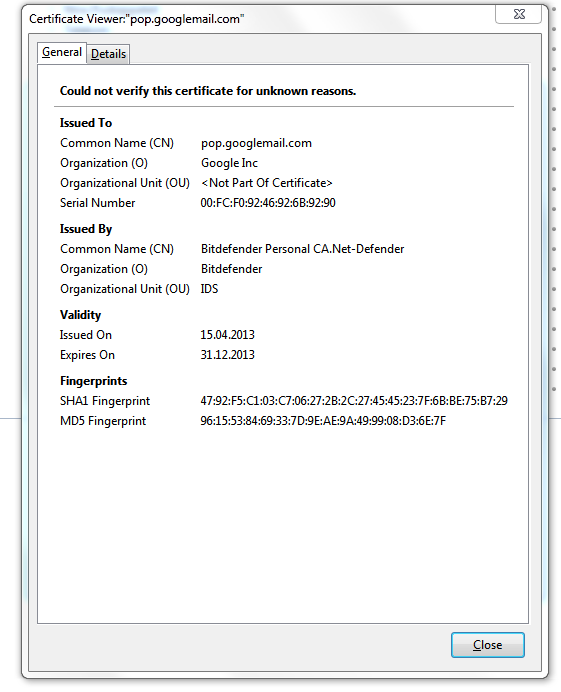Switch to the Details tab
The width and height of the screenshot is (561, 692).
(108, 54)
